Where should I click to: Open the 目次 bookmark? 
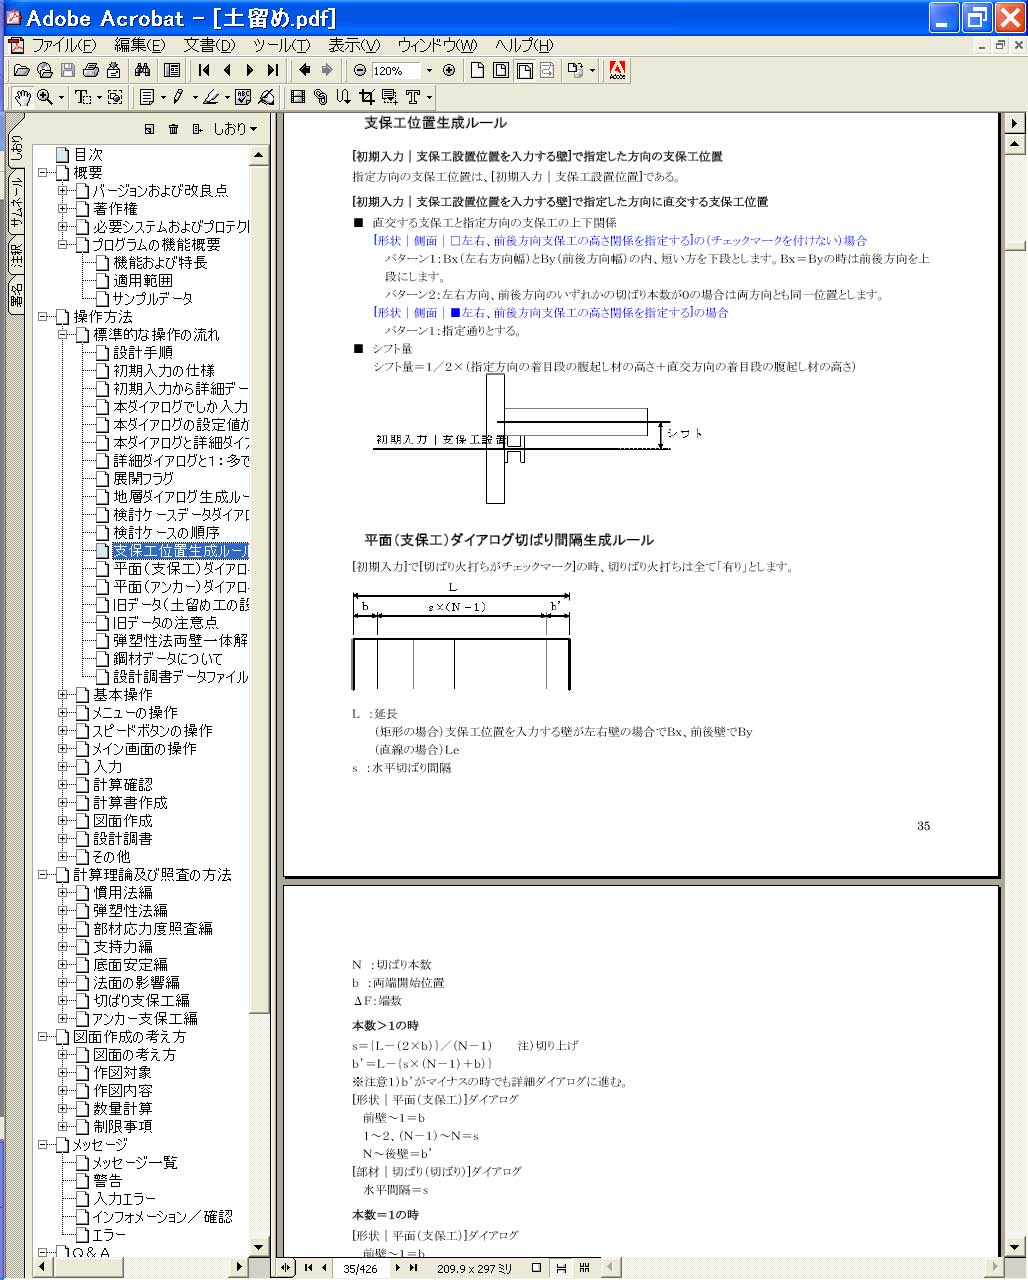pyautogui.click(x=88, y=155)
